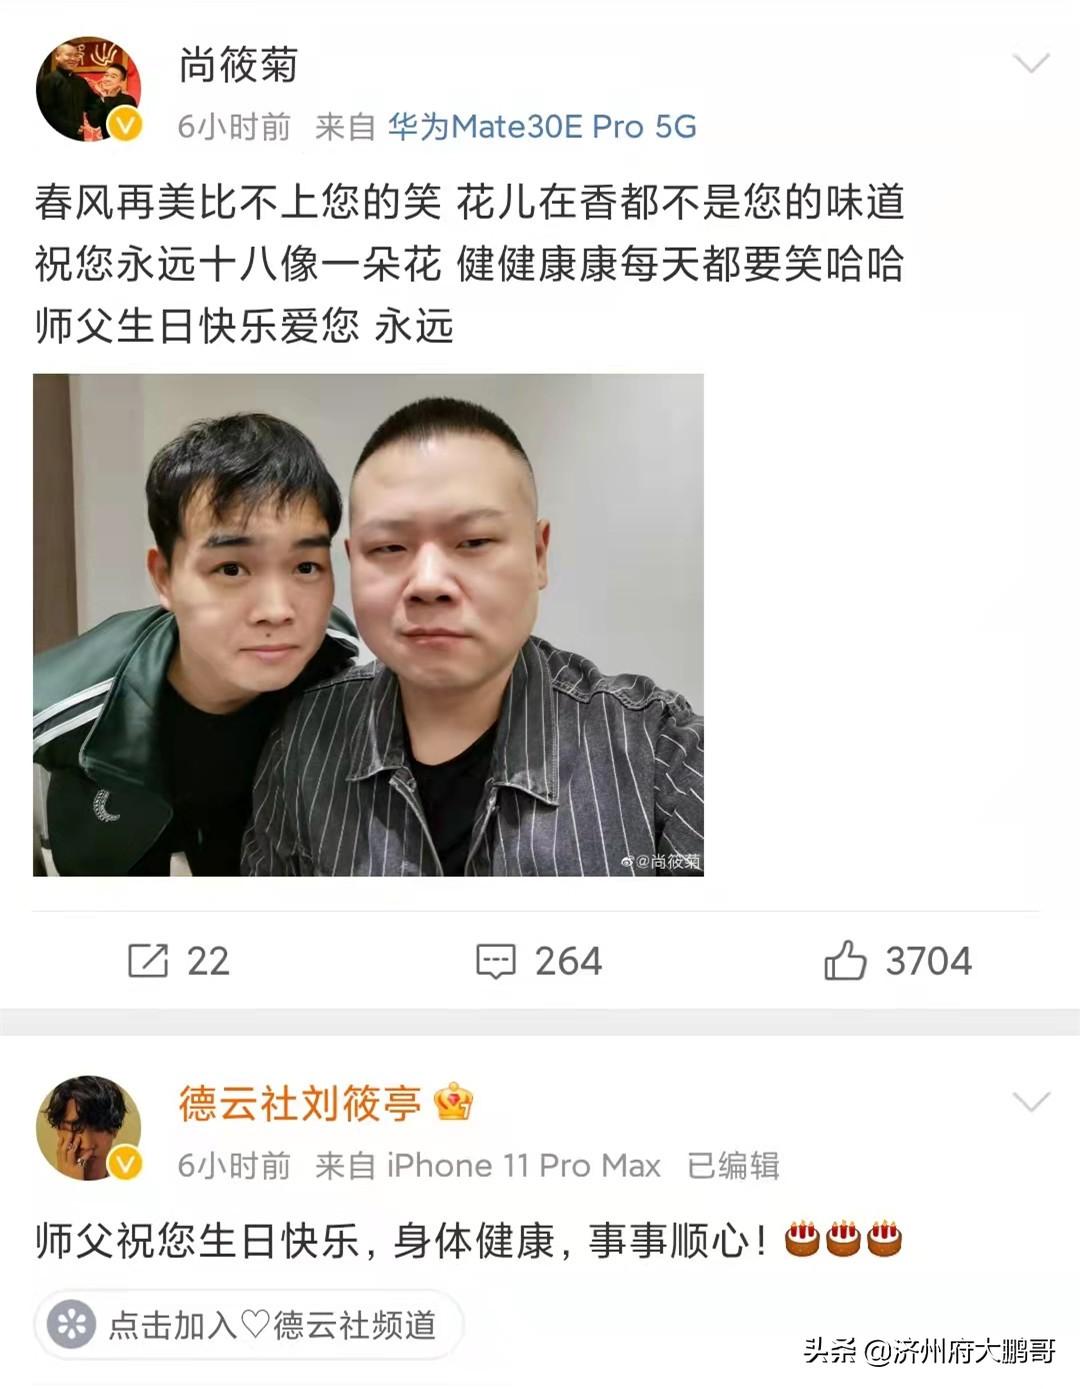Tap the verified badge on 刘筱亭's avatar
The width and height of the screenshot is (1080, 1389).
(124, 1163)
